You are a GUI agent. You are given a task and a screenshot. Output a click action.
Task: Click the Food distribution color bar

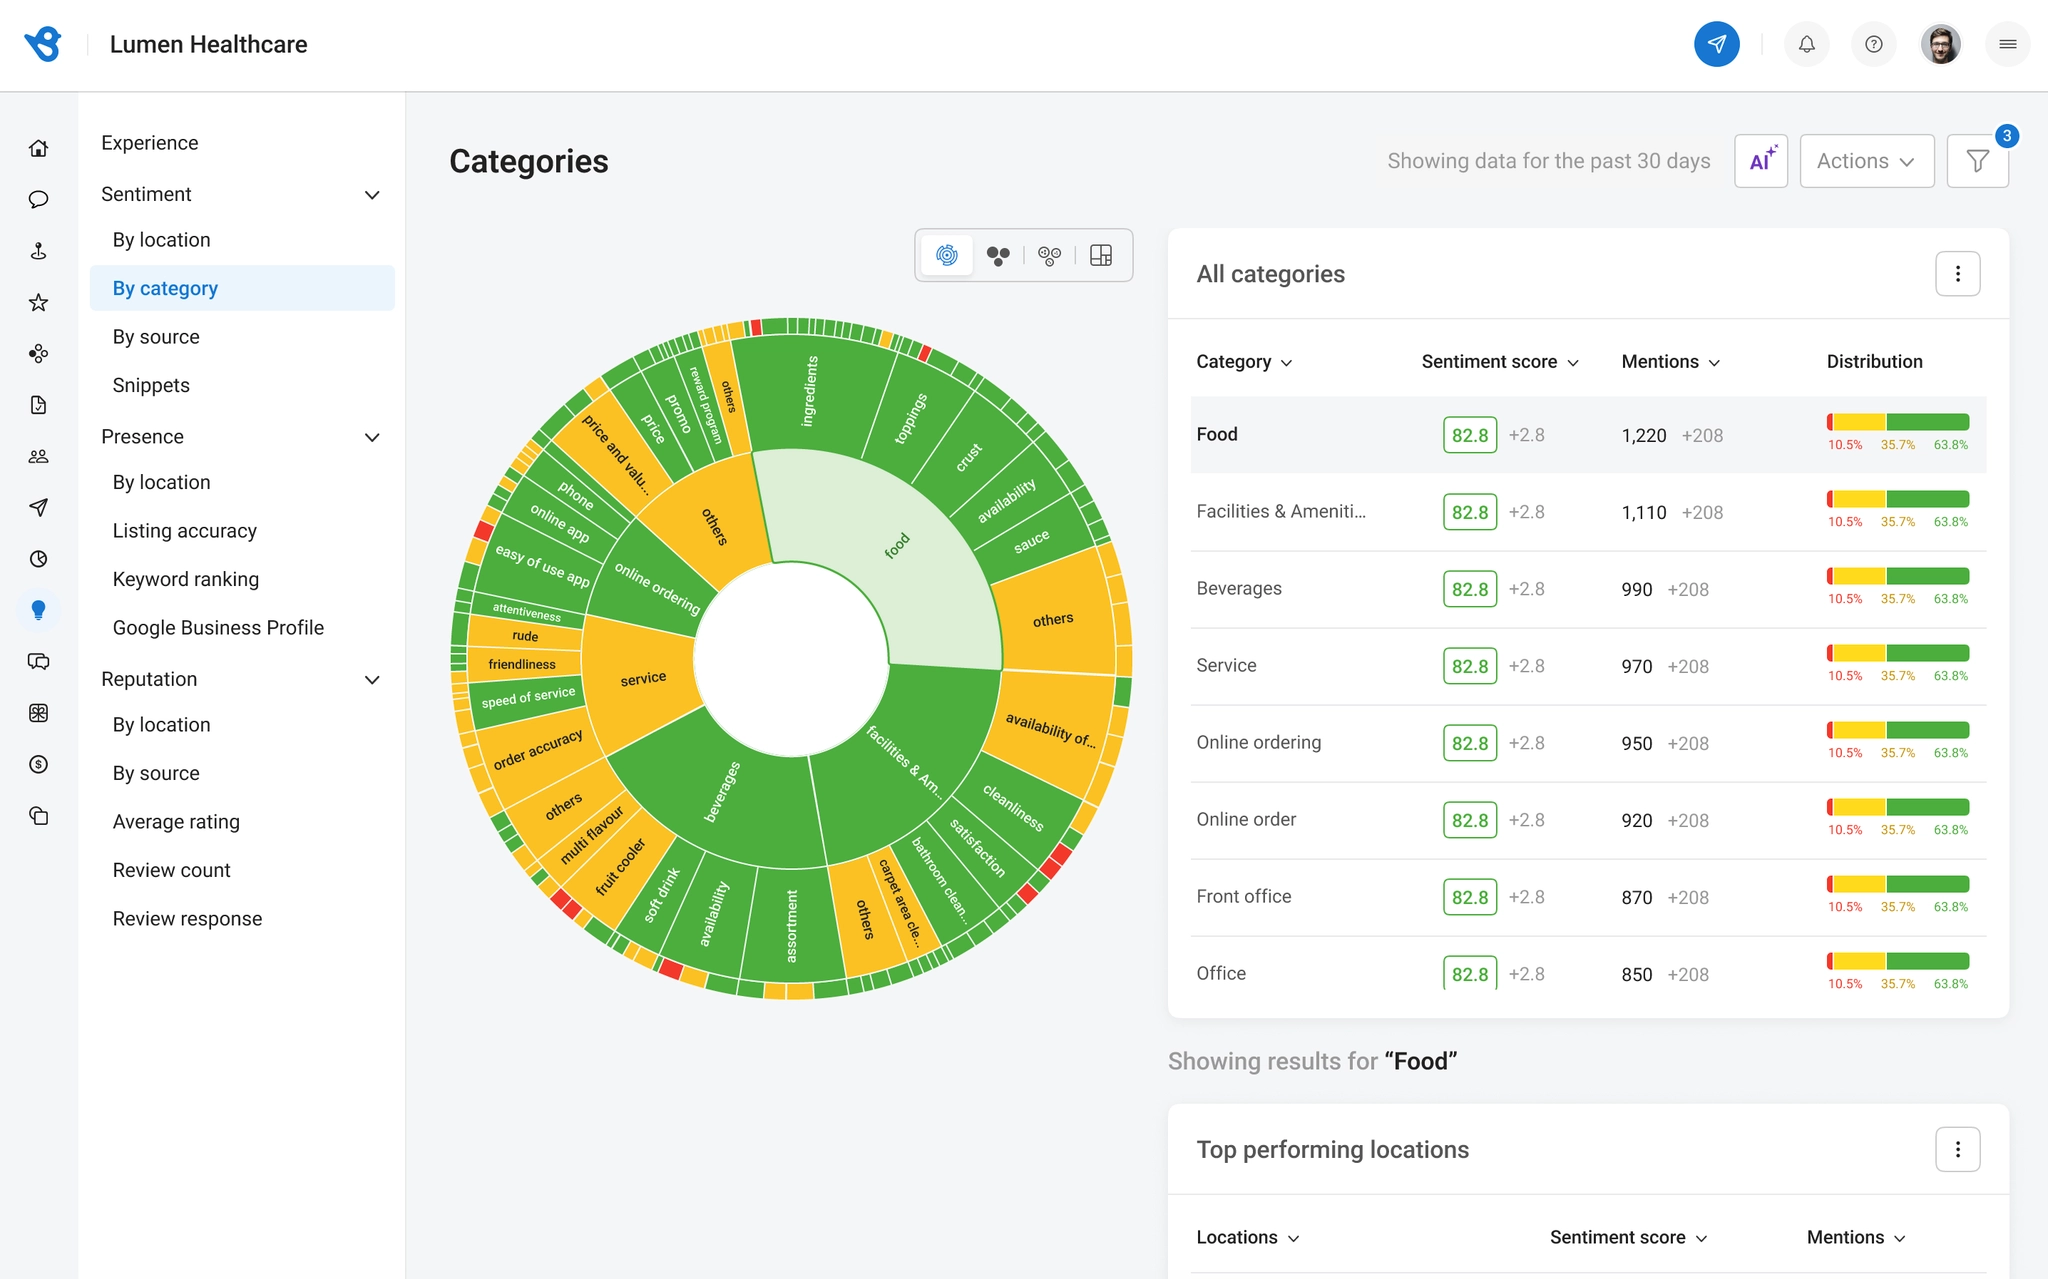tap(1898, 422)
